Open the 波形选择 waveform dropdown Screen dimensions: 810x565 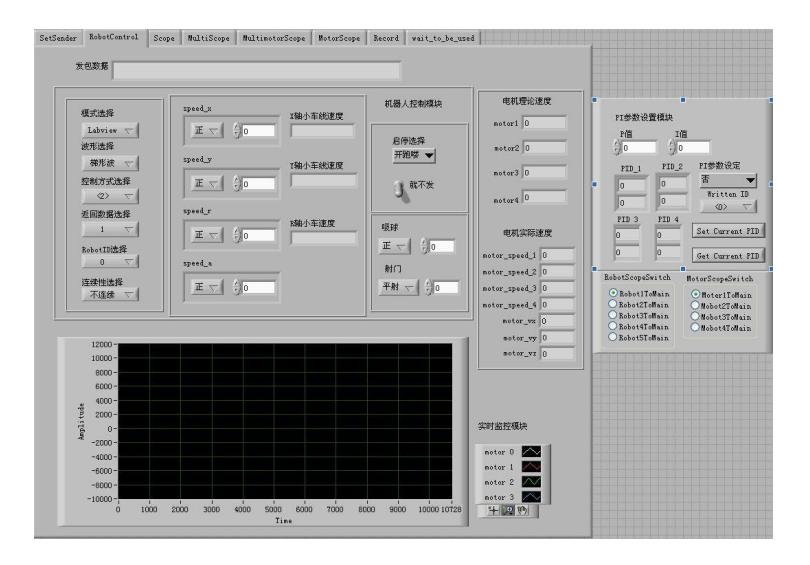pos(110,163)
